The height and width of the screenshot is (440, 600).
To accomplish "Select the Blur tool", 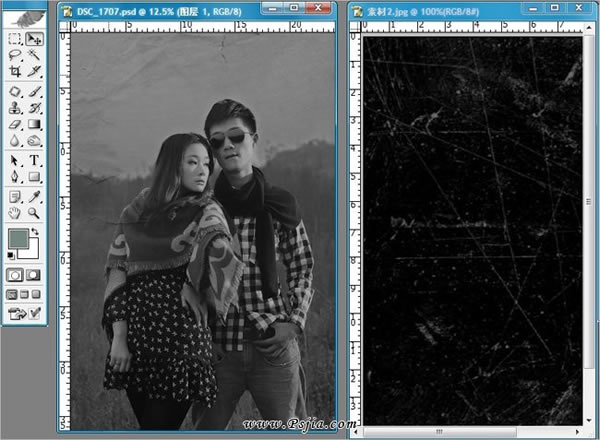I will coord(15,141).
